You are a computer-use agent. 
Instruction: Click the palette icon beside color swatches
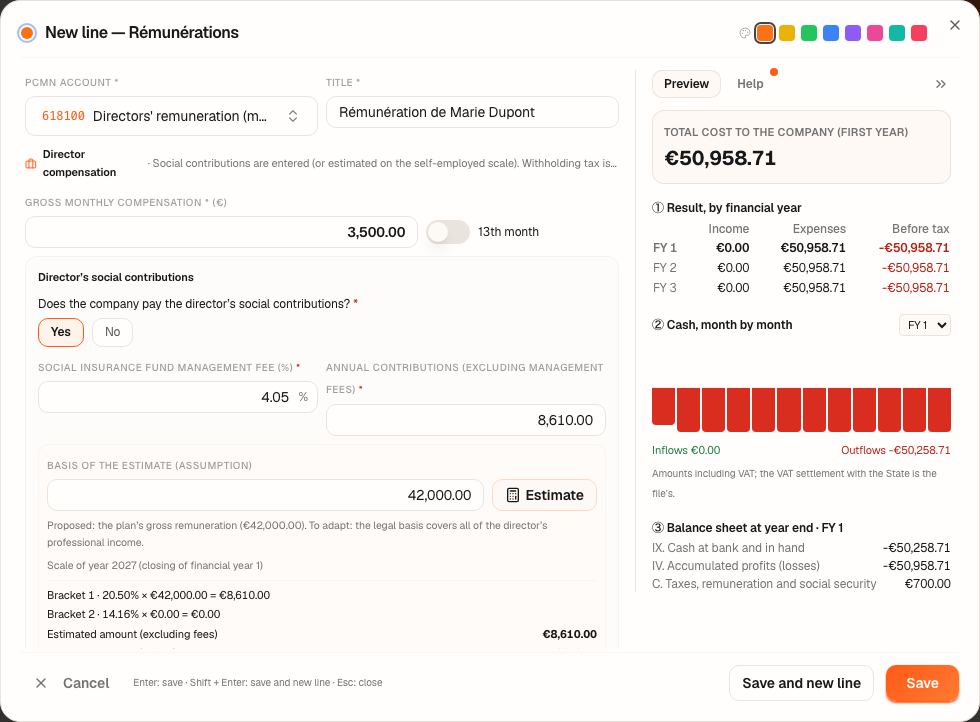(744, 33)
